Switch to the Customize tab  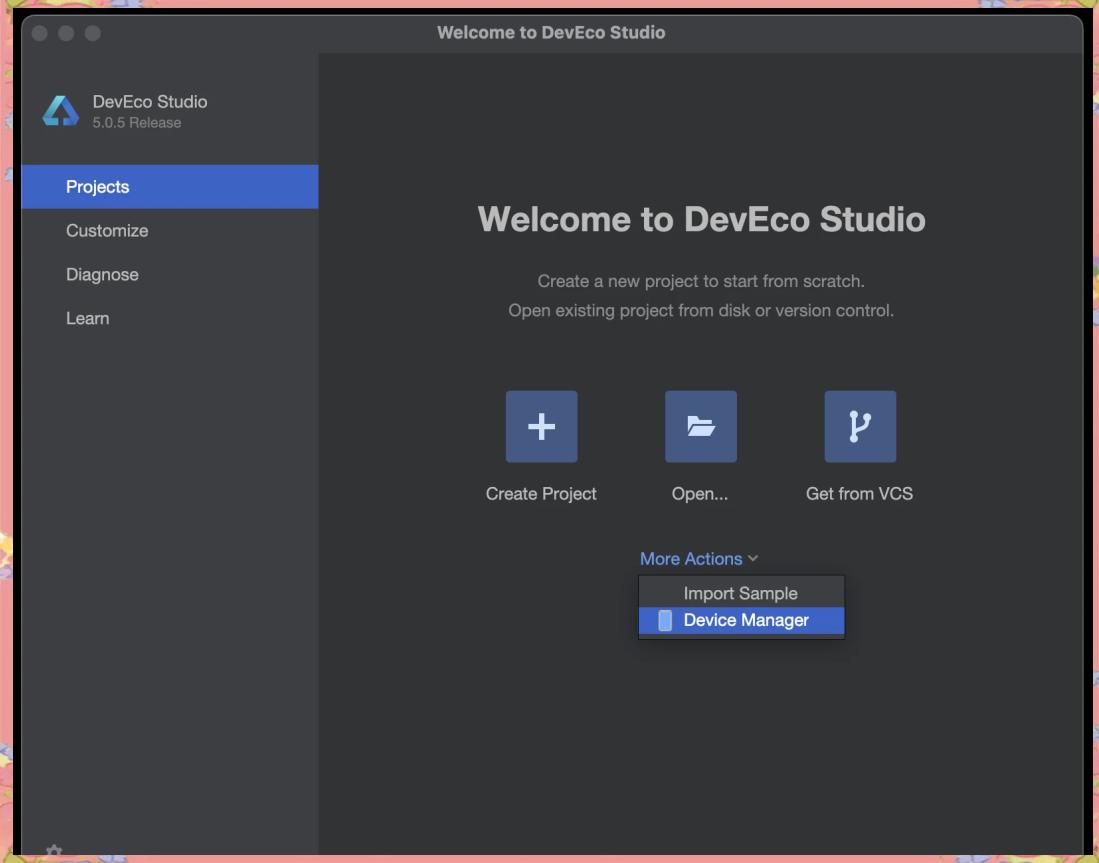pos(170,231)
